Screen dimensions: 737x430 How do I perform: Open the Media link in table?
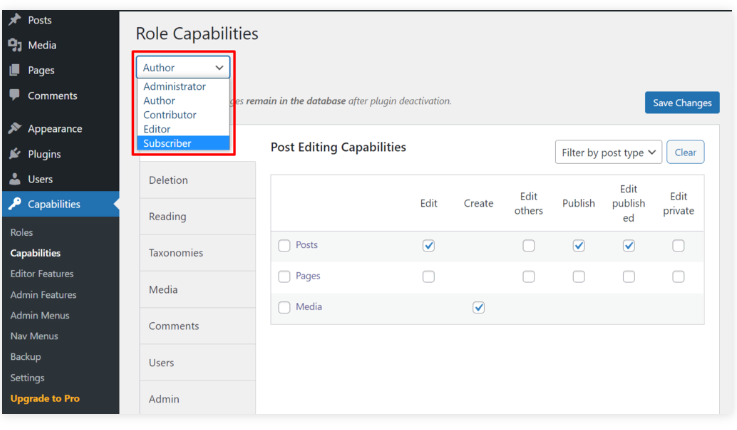[x=309, y=307]
